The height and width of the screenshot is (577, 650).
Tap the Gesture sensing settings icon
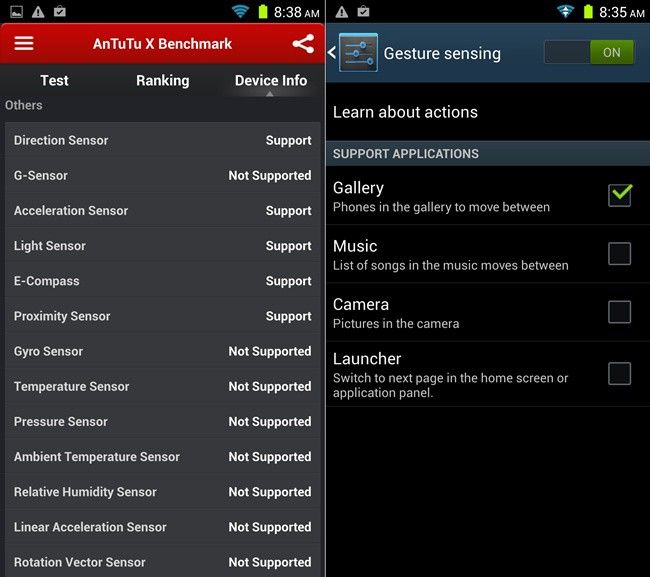point(358,53)
